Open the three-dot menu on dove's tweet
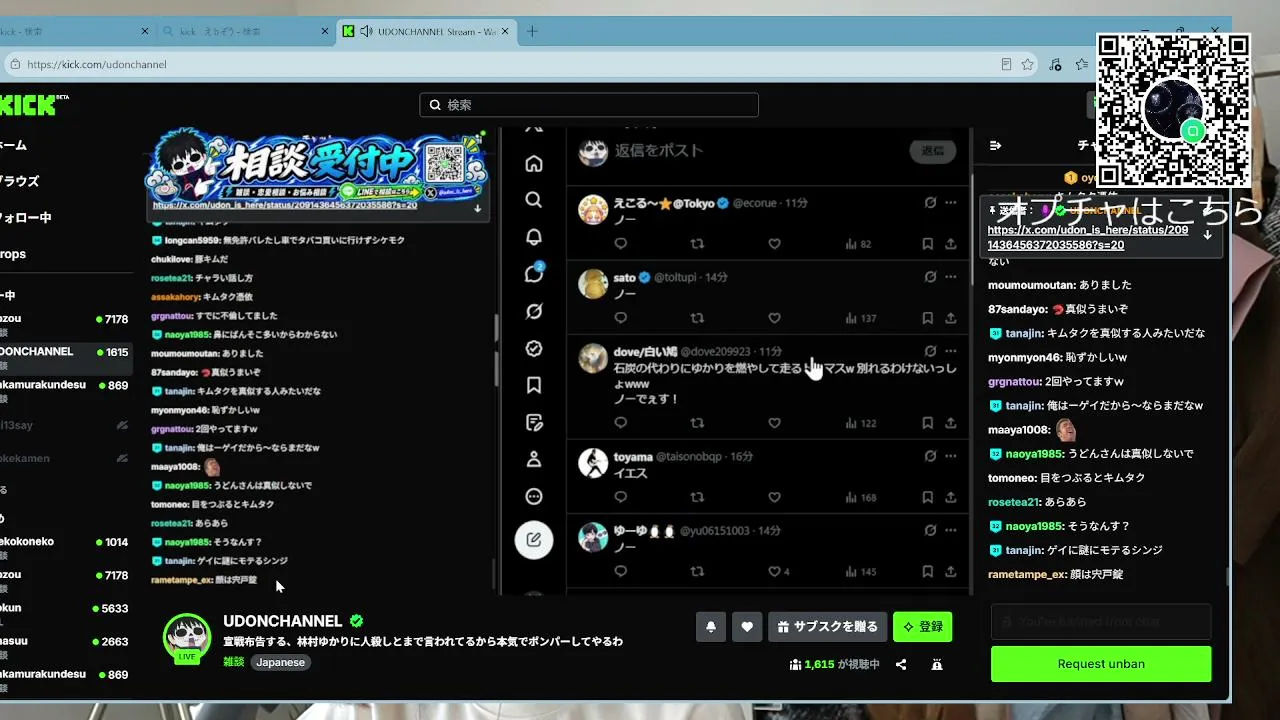The width and height of the screenshot is (1280, 720). coord(950,351)
